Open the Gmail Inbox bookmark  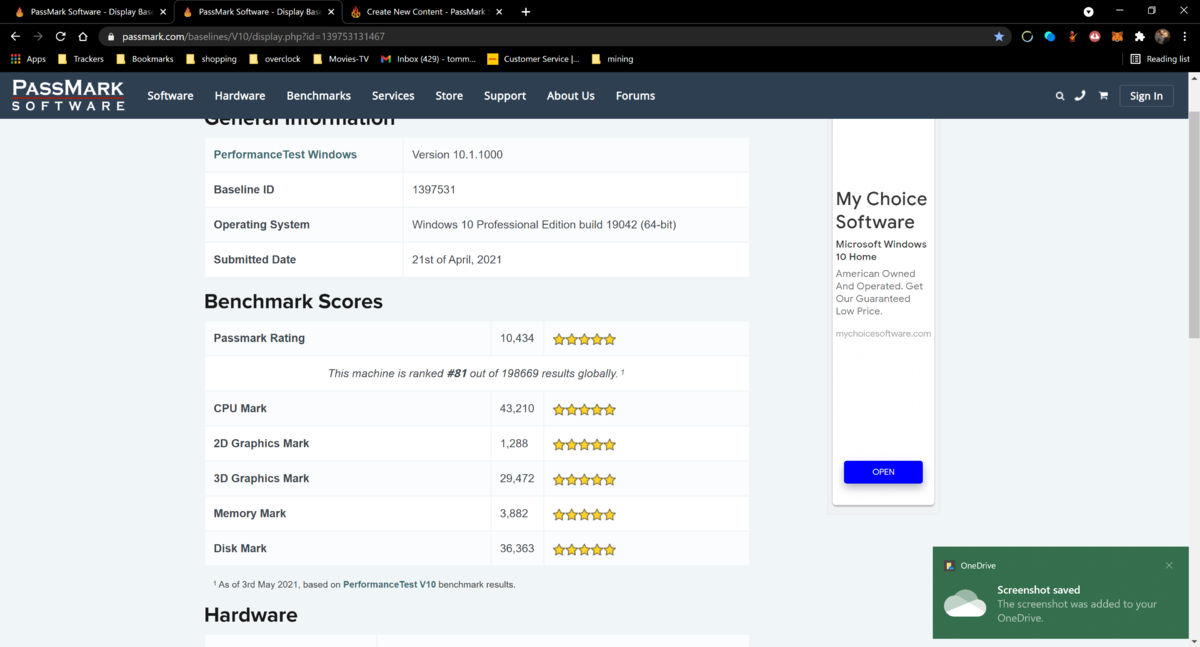click(428, 59)
